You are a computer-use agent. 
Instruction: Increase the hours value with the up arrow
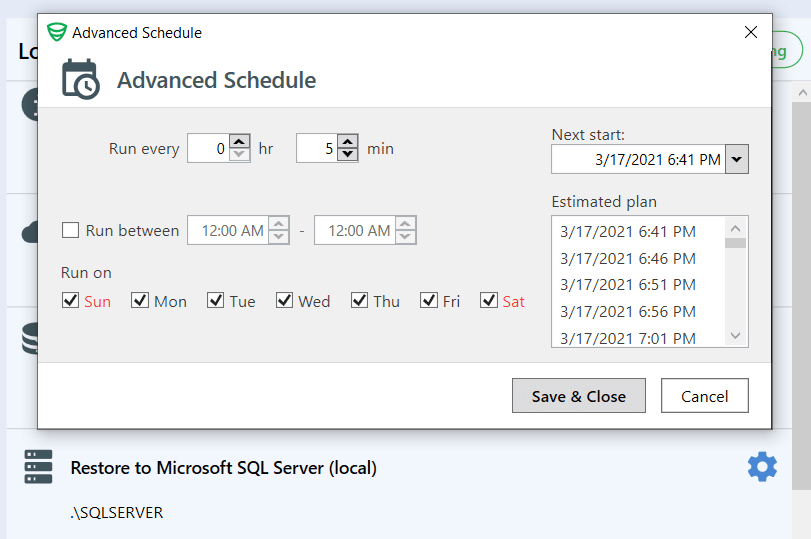point(239,141)
